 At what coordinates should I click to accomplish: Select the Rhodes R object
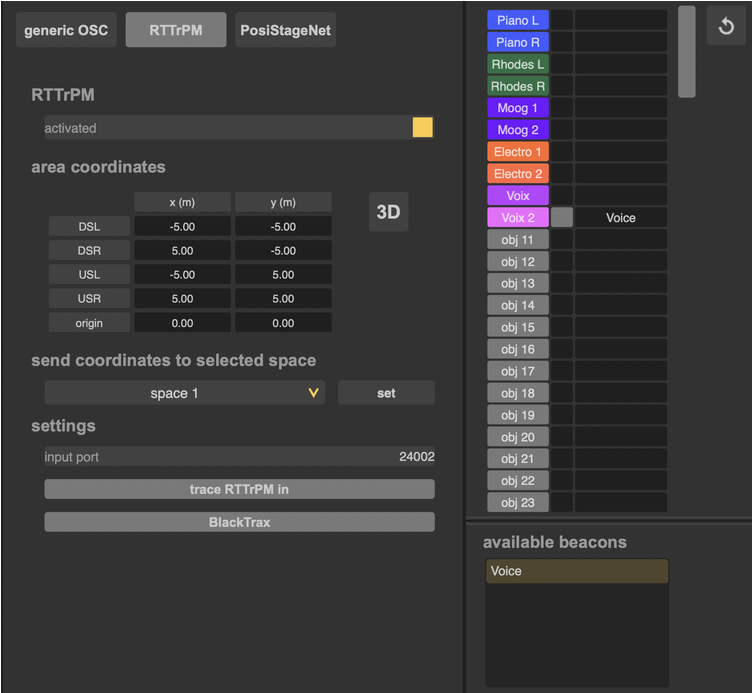(518, 86)
